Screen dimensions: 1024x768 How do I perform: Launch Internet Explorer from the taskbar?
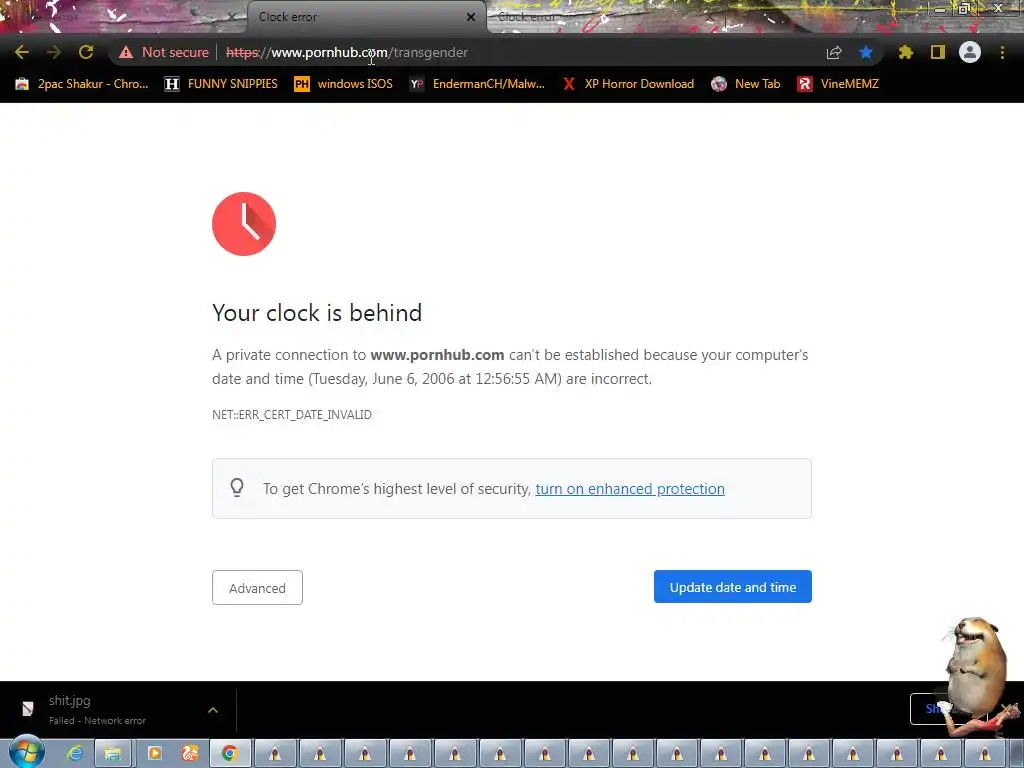[75, 754]
